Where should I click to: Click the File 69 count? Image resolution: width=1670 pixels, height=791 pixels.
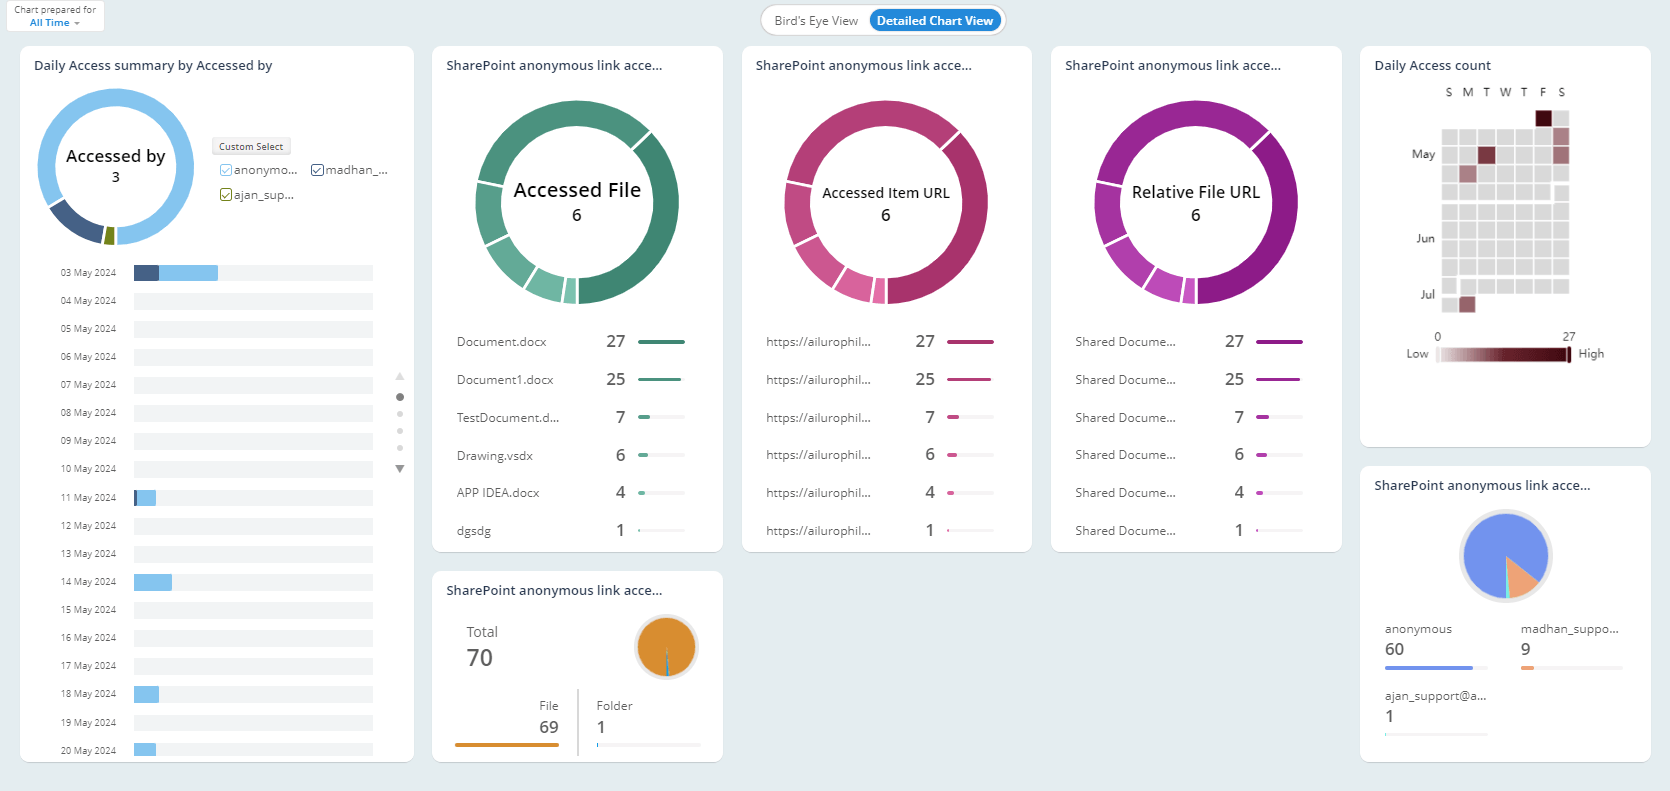point(549,727)
